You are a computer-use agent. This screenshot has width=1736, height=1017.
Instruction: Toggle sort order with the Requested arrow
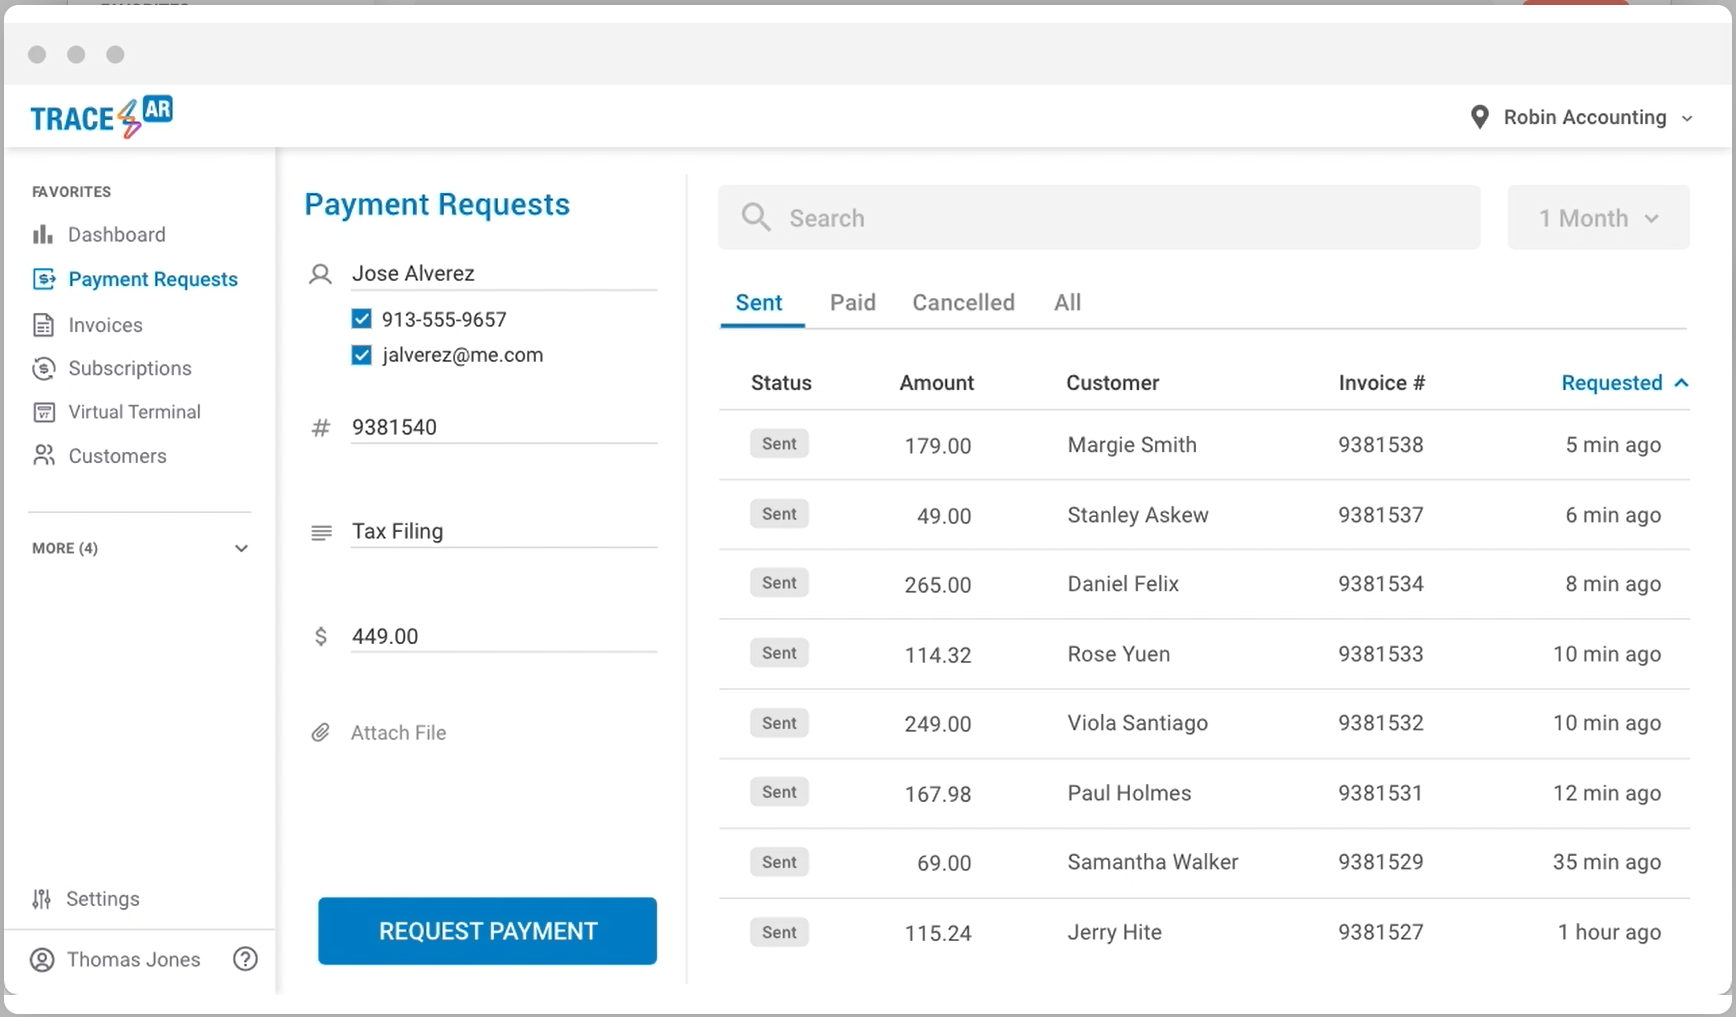click(x=1681, y=383)
